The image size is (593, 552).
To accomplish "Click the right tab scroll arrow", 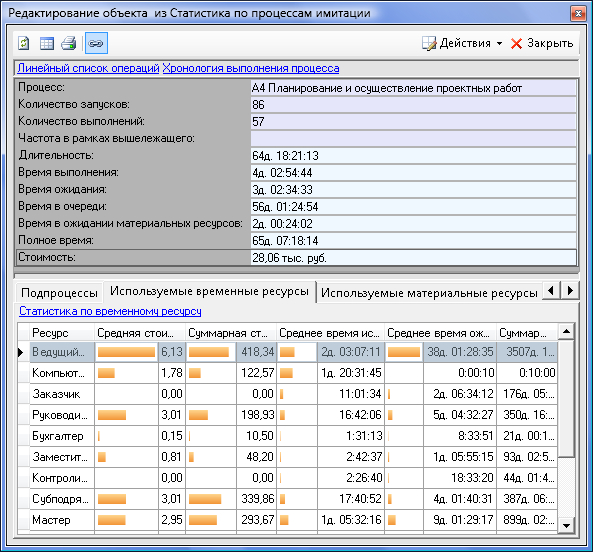I will [x=570, y=290].
